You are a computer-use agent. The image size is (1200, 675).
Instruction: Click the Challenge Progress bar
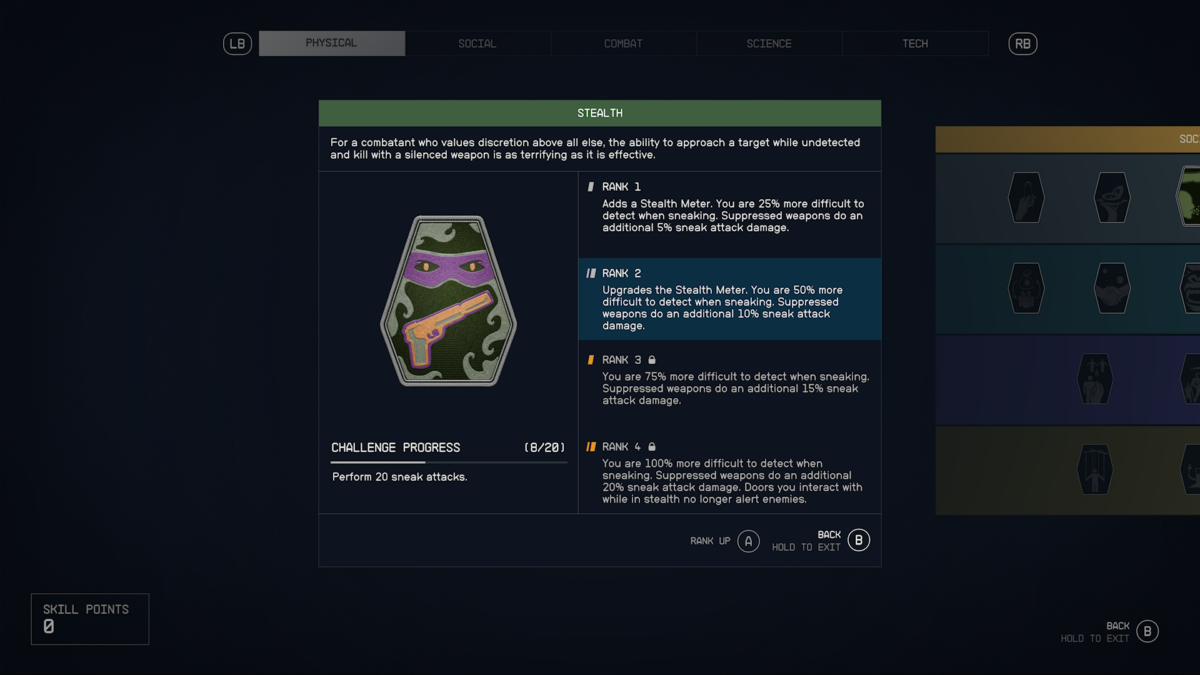click(x=449, y=463)
